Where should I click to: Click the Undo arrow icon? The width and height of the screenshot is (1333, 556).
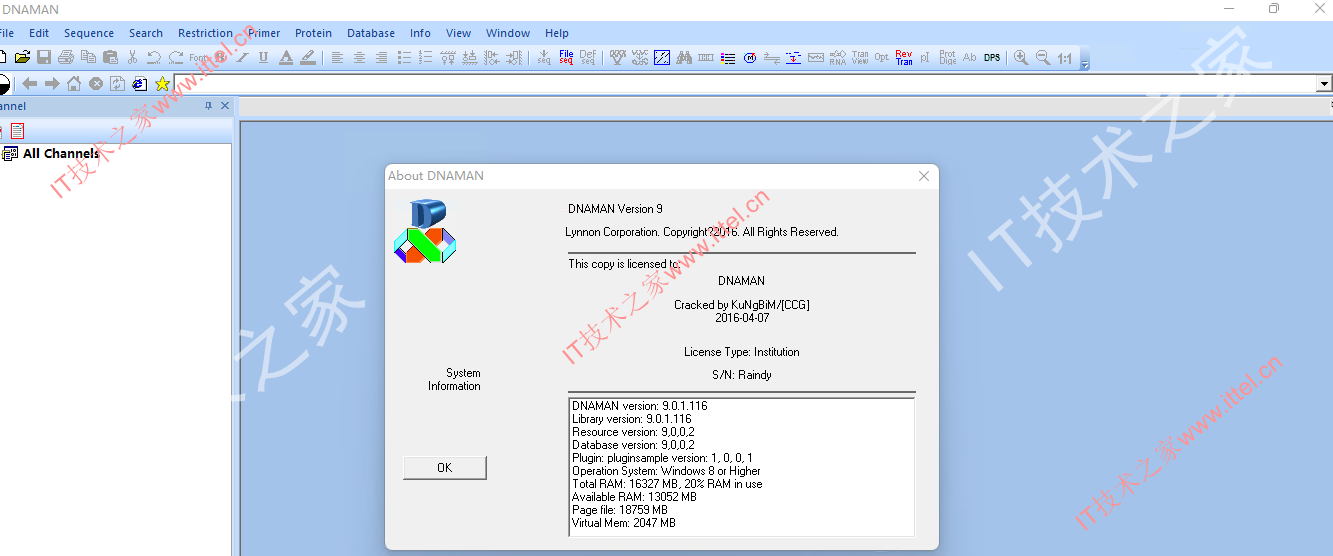click(x=154, y=58)
